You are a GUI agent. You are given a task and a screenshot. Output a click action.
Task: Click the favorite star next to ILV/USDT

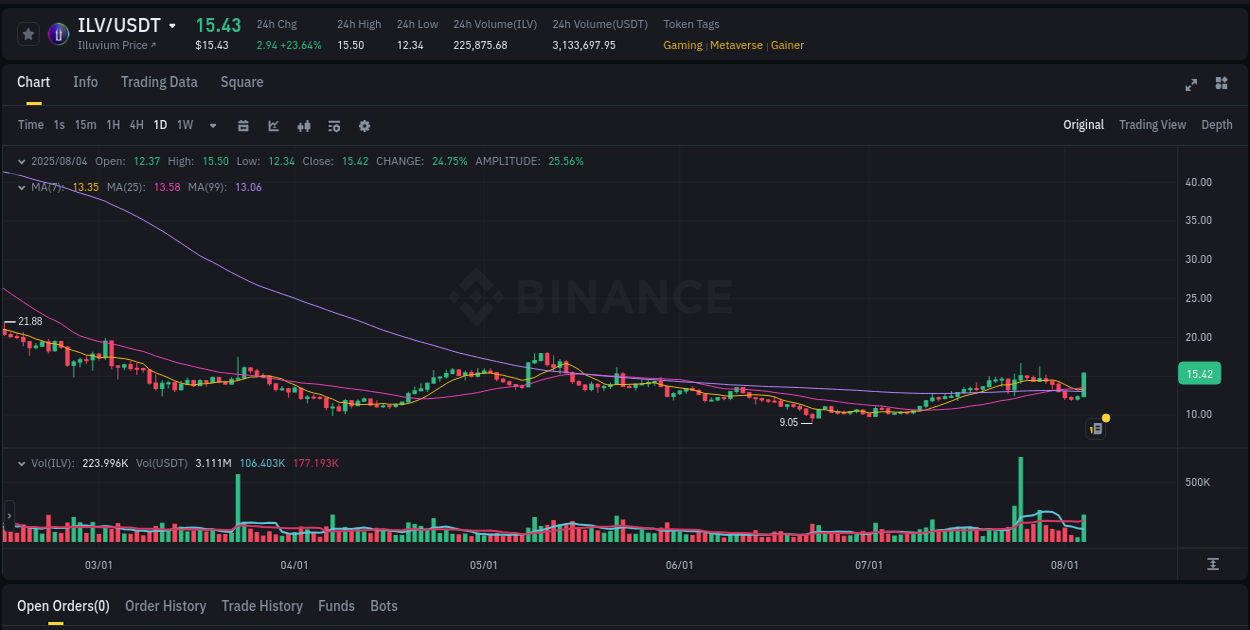28,33
